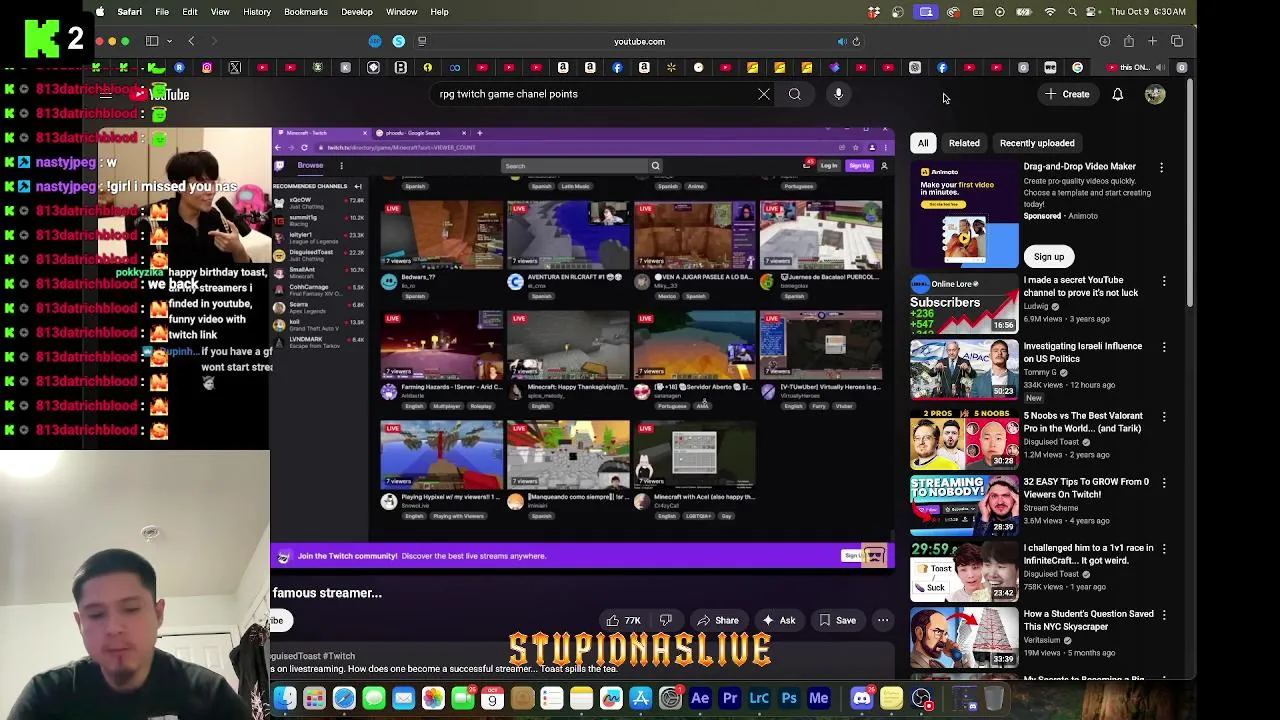Open options for 32 EASY Tips video
1280x720 pixels.
click(x=1164, y=483)
